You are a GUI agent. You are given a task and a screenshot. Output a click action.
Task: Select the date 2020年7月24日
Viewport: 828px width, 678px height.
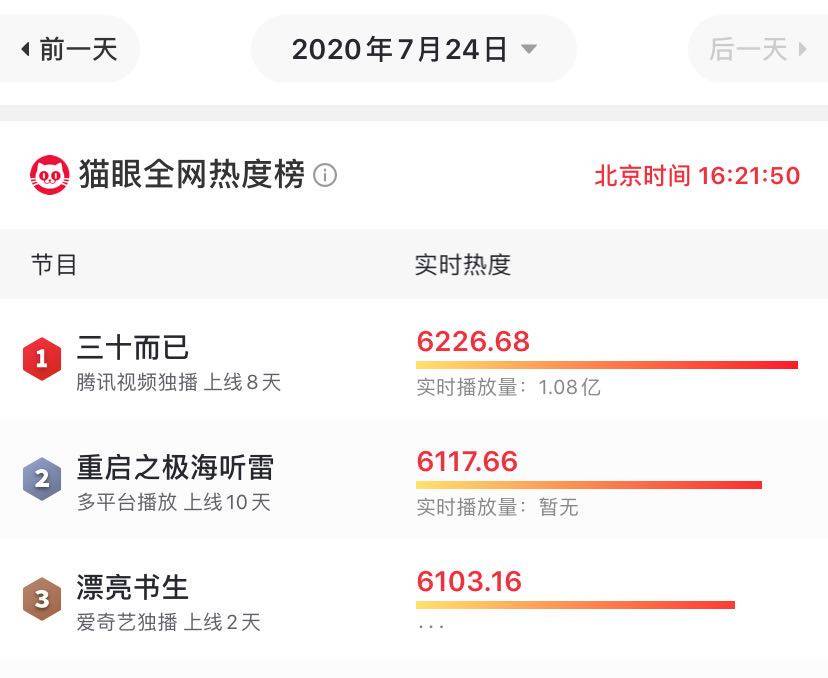[x=397, y=48]
